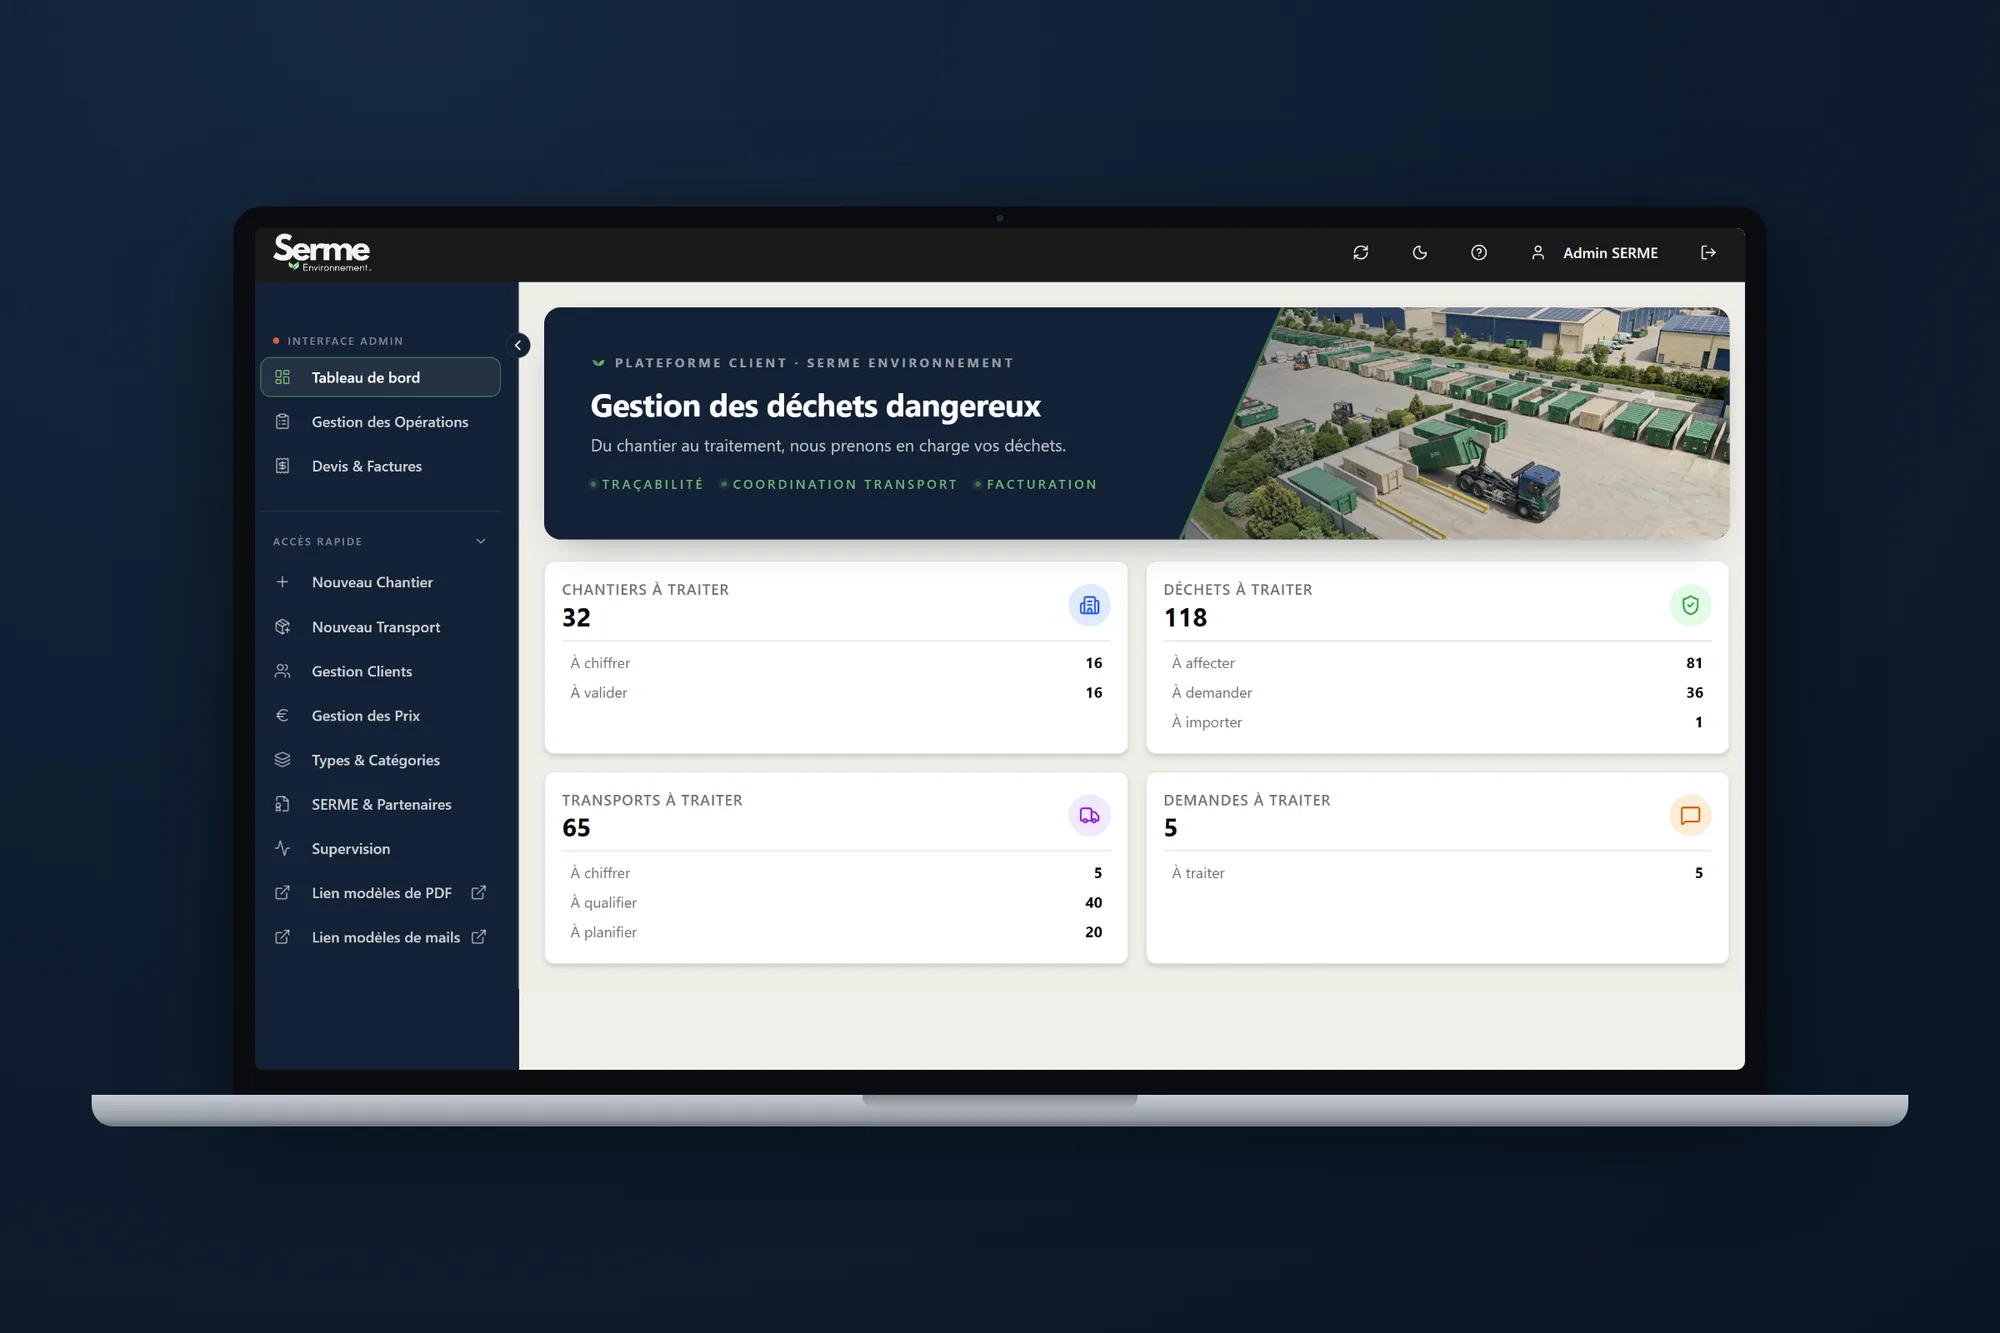Viewport: 2000px width, 1333px height.
Task: Click the Nouveau Transport package icon
Action: coord(282,627)
